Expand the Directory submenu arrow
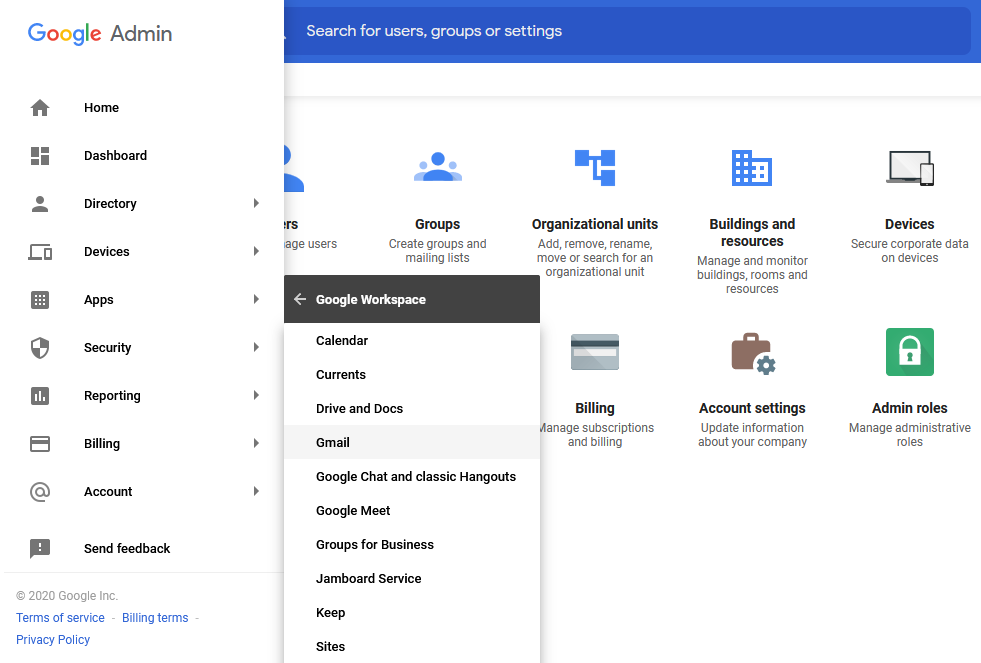Viewport: 981px width, 663px height. point(256,203)
